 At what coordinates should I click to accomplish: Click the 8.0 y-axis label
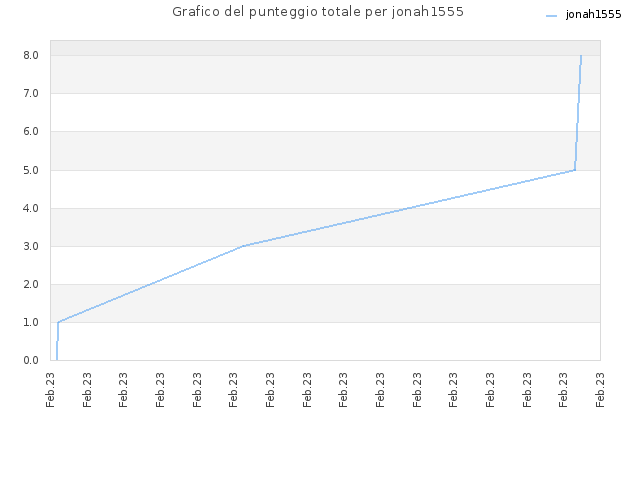point(31,55)
